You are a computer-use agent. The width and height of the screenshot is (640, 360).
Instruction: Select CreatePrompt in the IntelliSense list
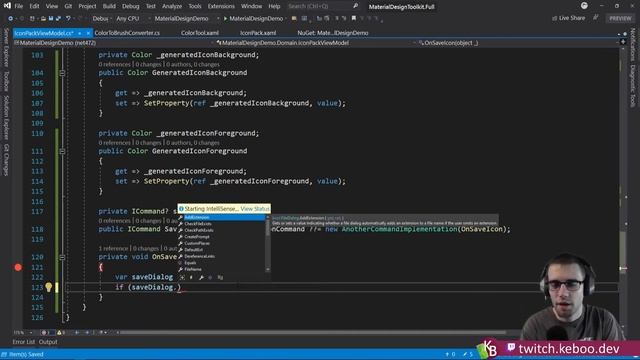pyautogui.click(x=221, y=237)
